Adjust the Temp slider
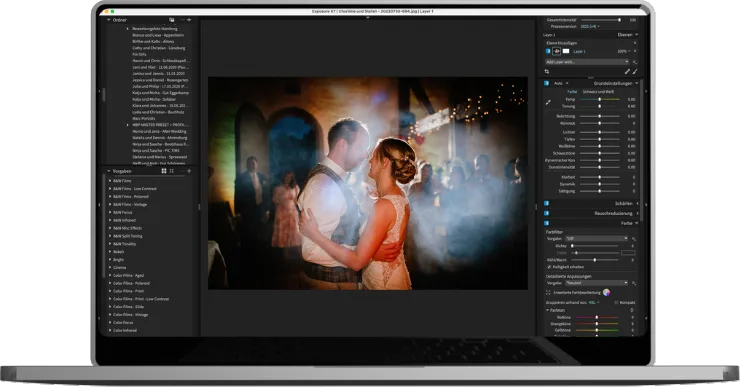 600,100
